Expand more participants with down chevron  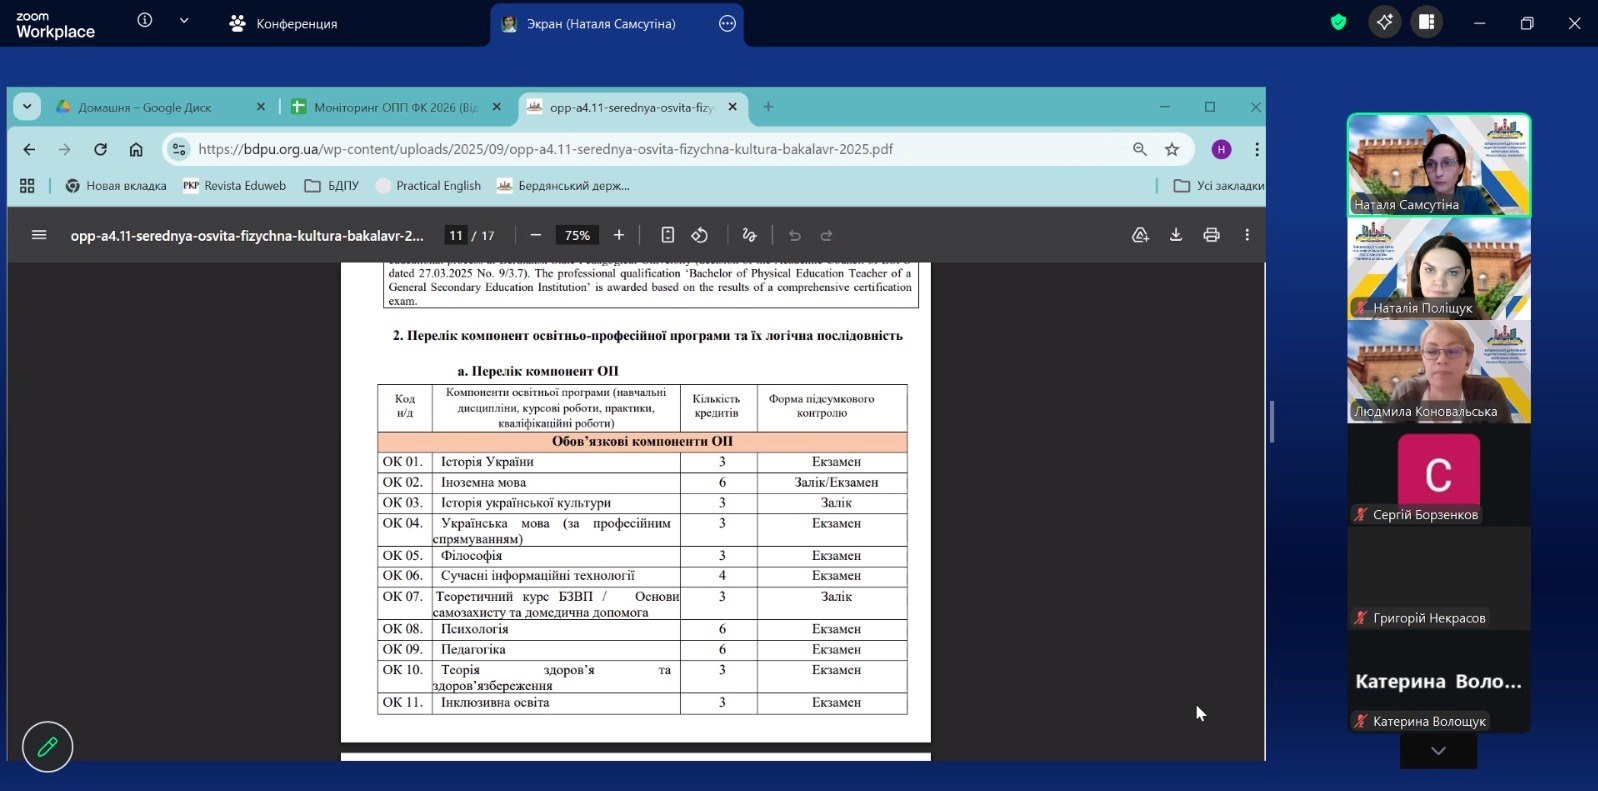tap(1438, 751)
